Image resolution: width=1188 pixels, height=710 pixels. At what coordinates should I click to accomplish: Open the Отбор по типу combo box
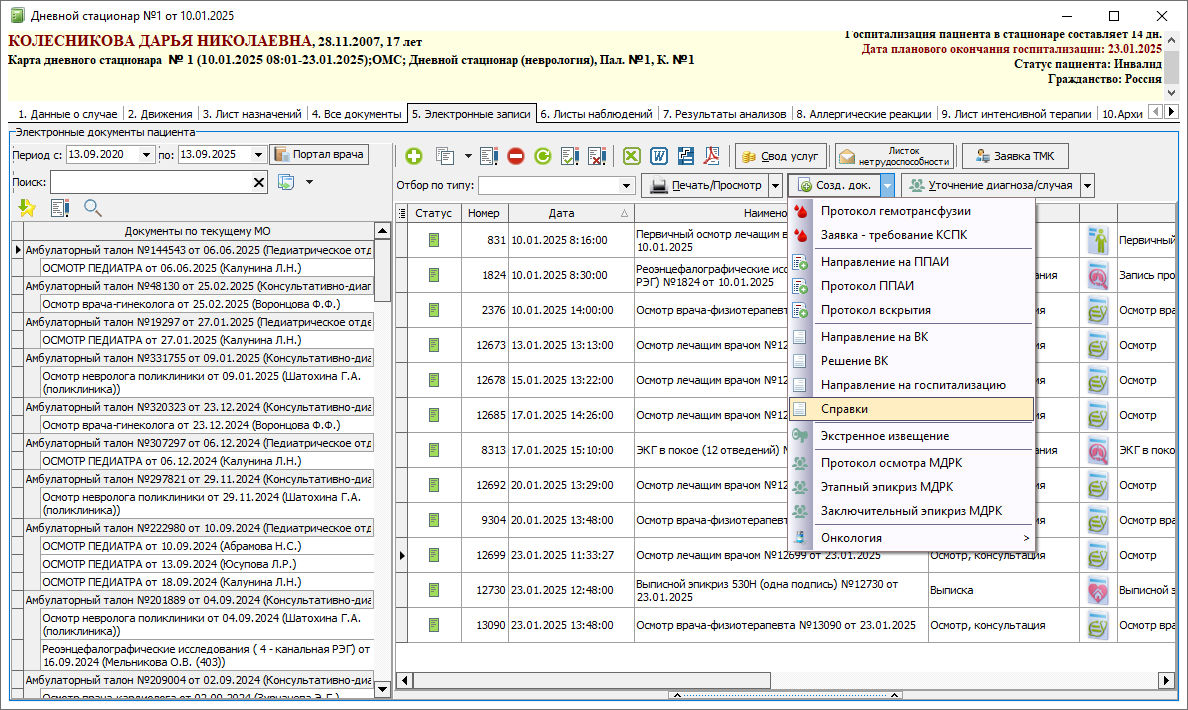627,186
